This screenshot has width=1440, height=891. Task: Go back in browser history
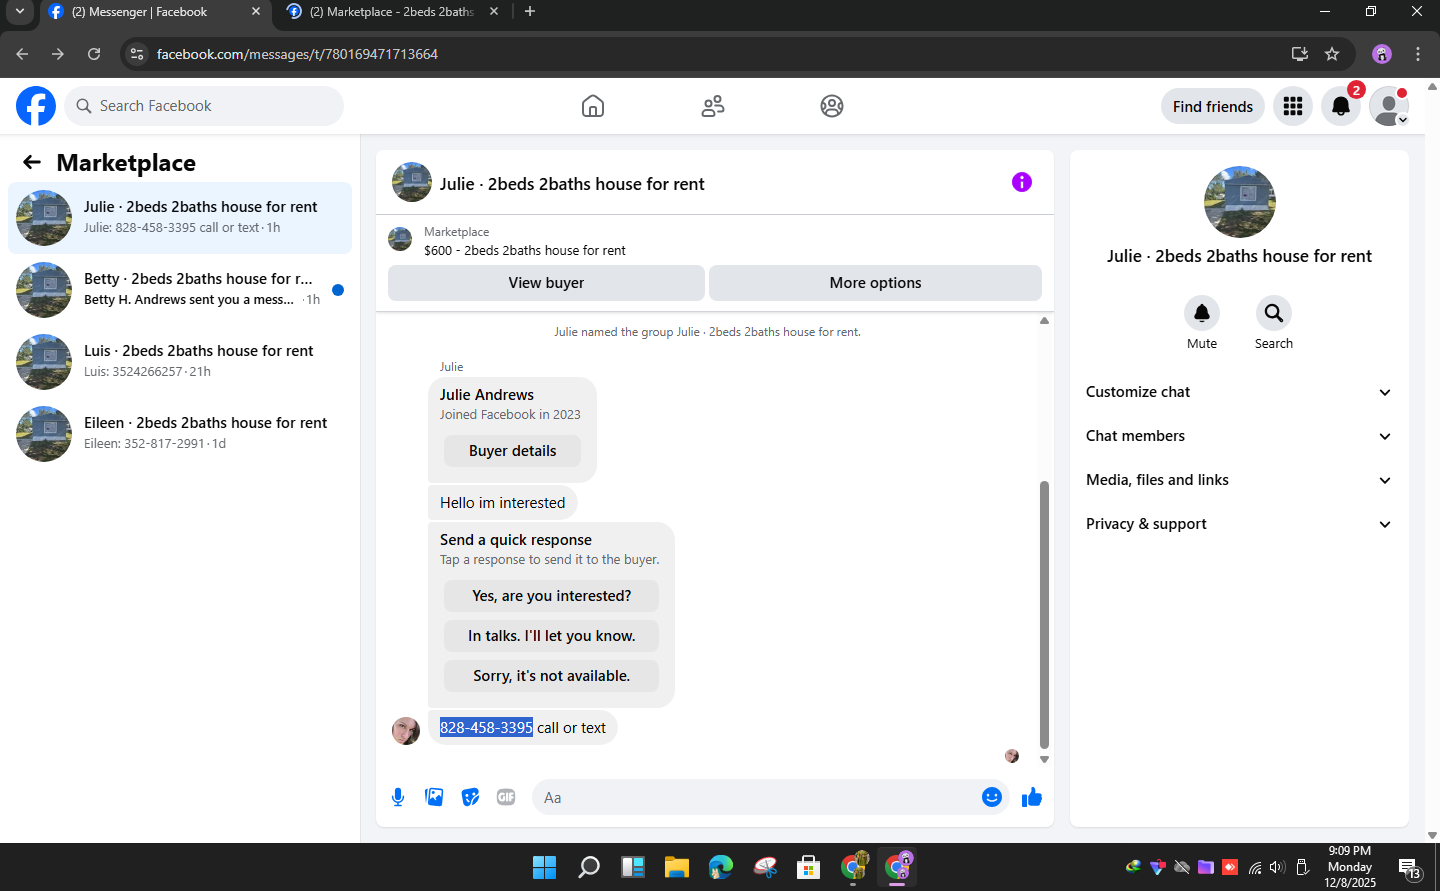click(22, 54)
